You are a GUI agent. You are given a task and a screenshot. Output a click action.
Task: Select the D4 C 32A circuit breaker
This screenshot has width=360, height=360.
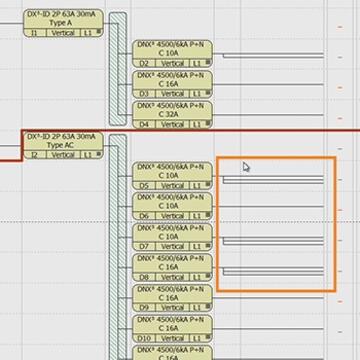click(x=173, y=115)
